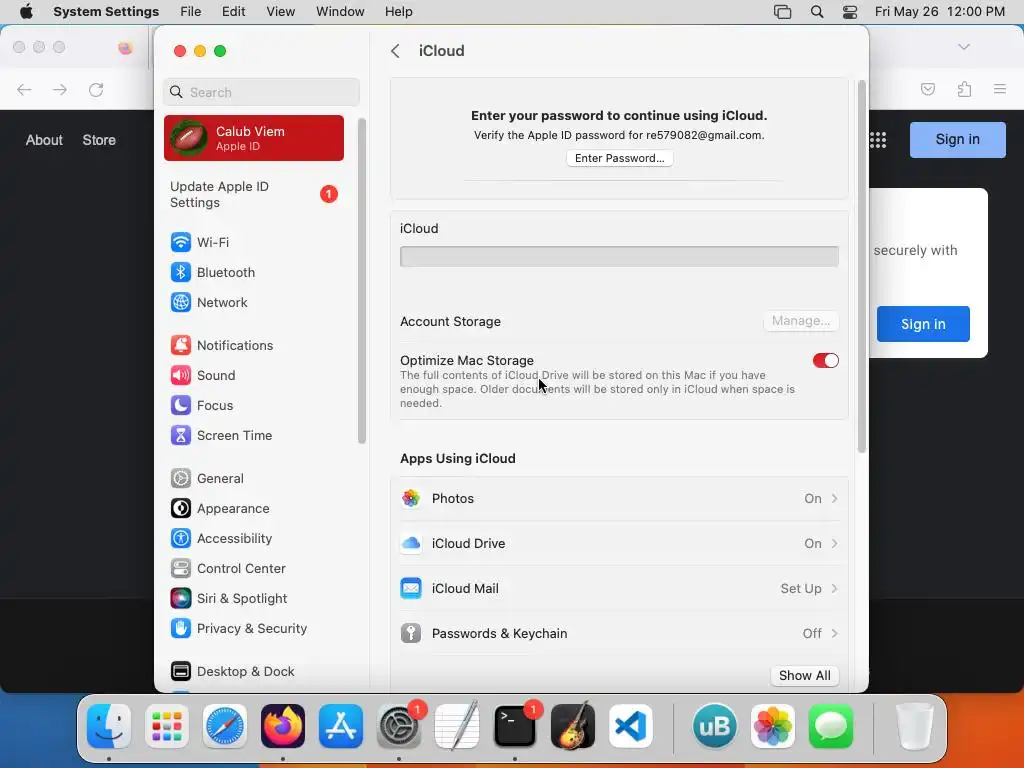Expand Firefox tab list chevron
1024x768 pixels.
pyautogui.click(x=964, y=47)
